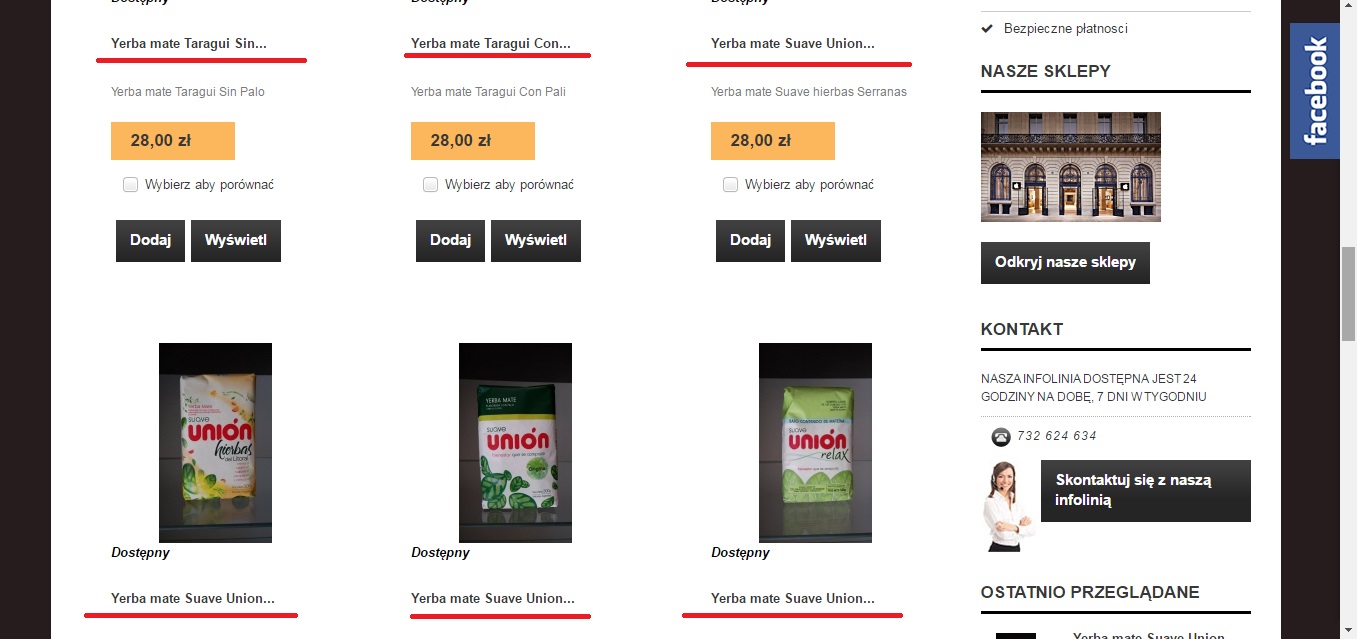Open title link below Union relax image
Image resolution: width=1357 pixels, height=639 pixels.
pyautogui.click(x=793, y=599)
